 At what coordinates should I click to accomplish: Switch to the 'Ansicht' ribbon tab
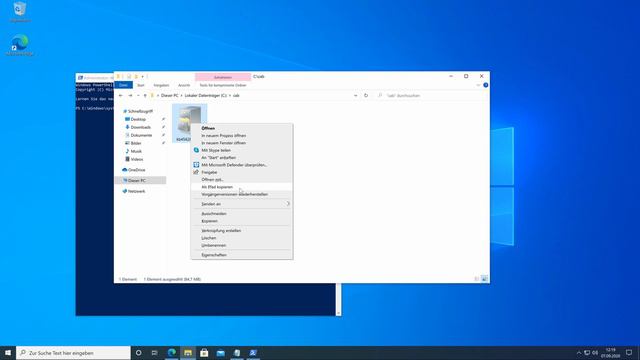click(x=184, y=85)
